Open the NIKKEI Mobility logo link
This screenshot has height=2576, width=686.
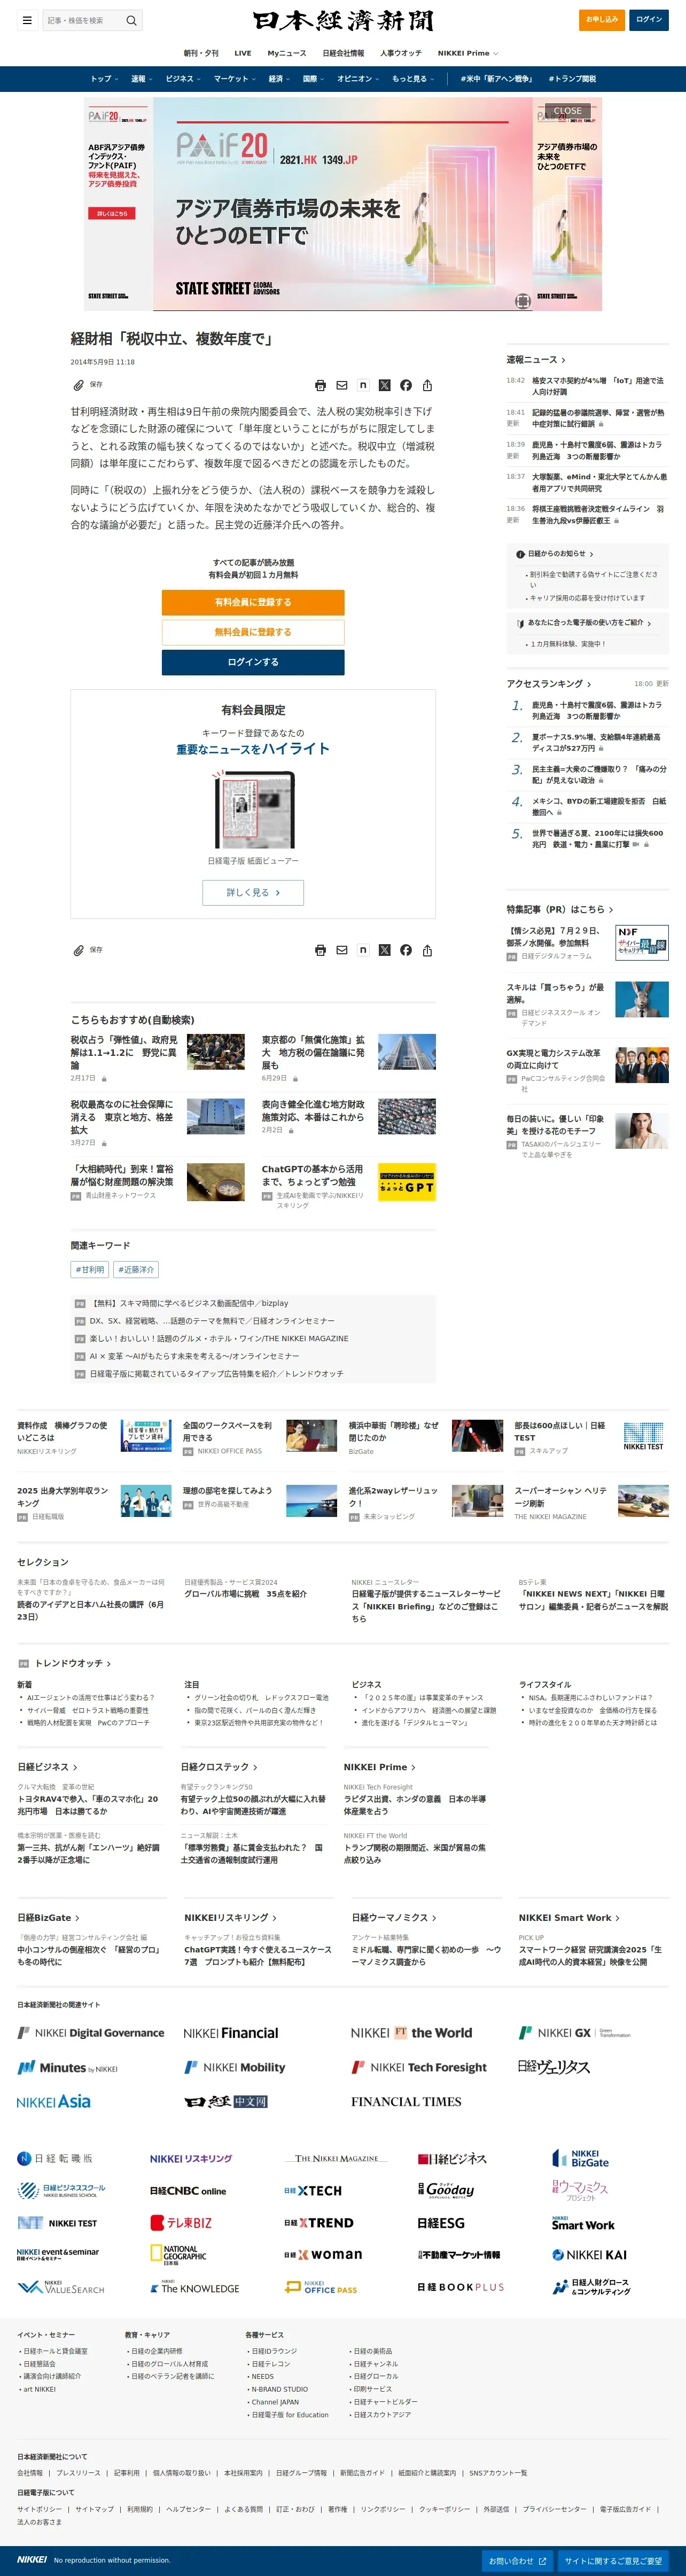(235, 2067)
